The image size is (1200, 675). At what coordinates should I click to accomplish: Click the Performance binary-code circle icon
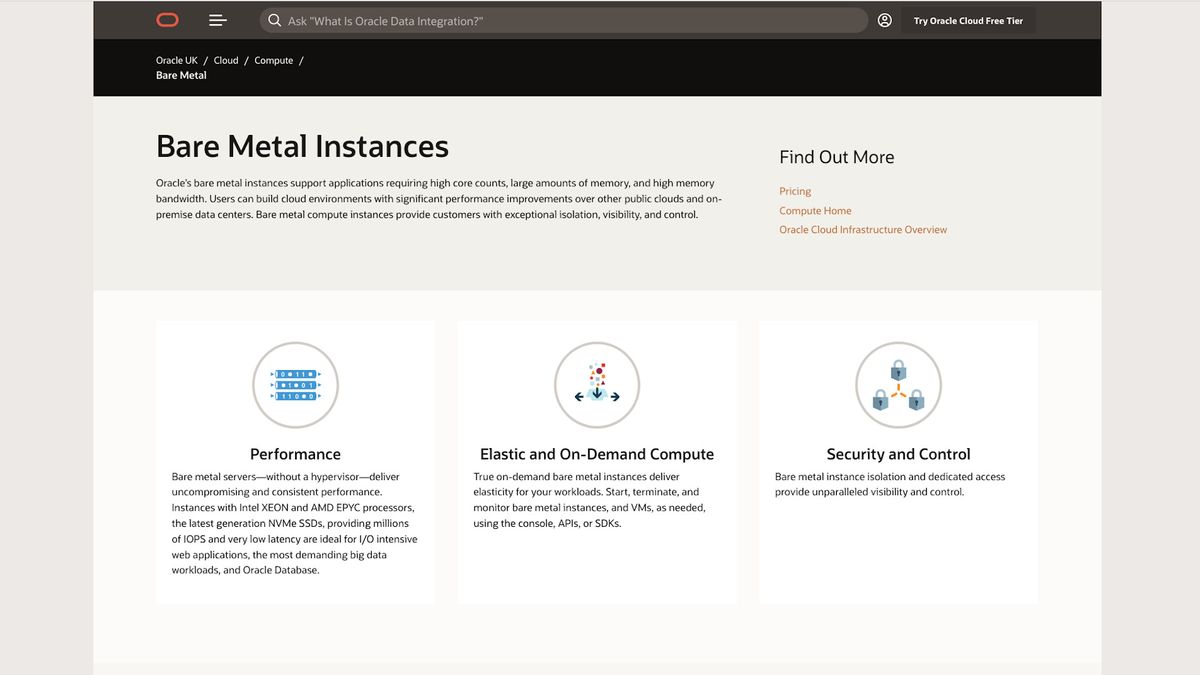(295, 385)
